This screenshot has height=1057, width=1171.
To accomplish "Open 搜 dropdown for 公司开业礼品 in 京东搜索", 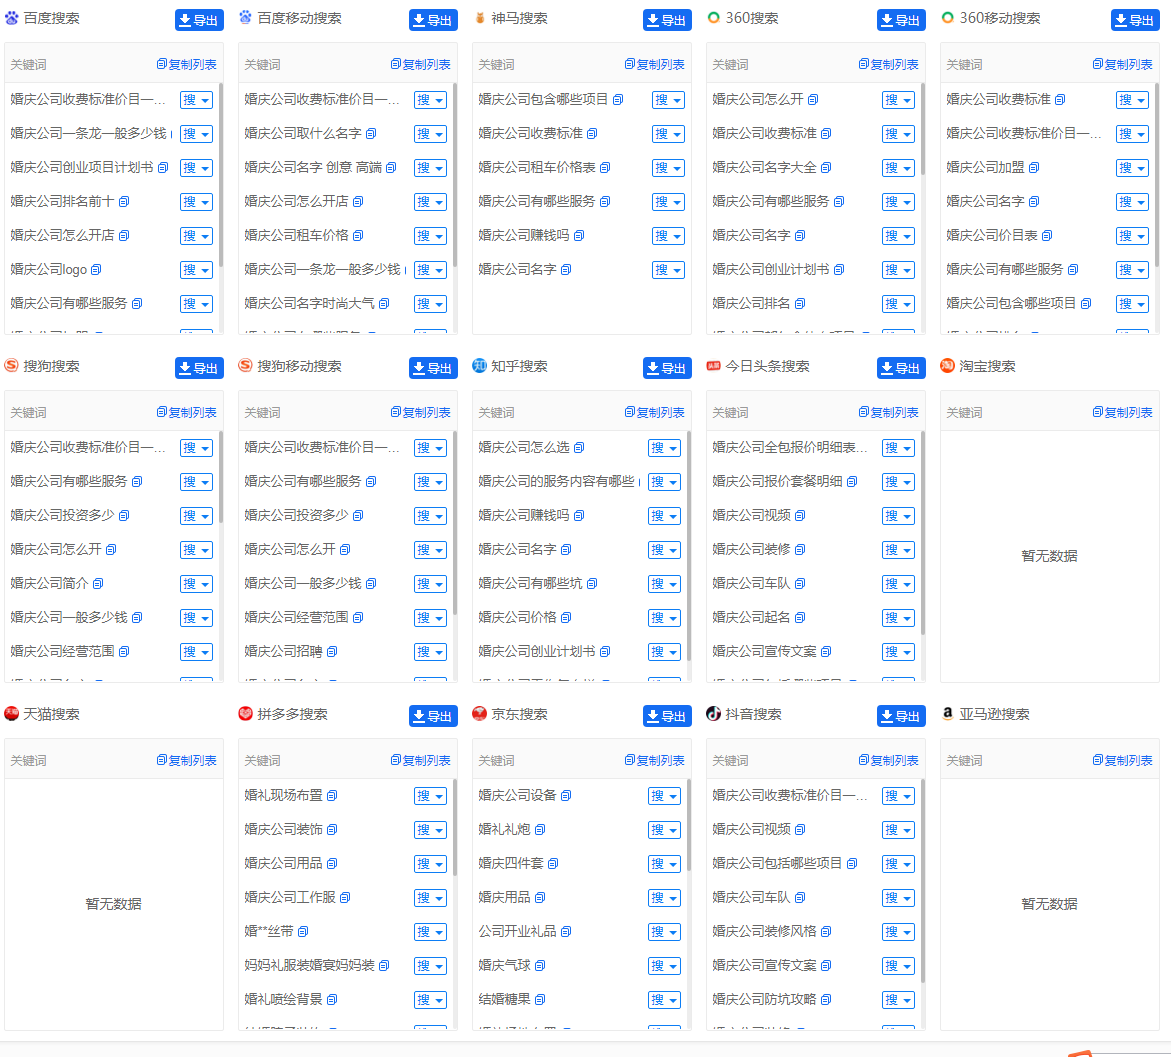I will (664, 932).
